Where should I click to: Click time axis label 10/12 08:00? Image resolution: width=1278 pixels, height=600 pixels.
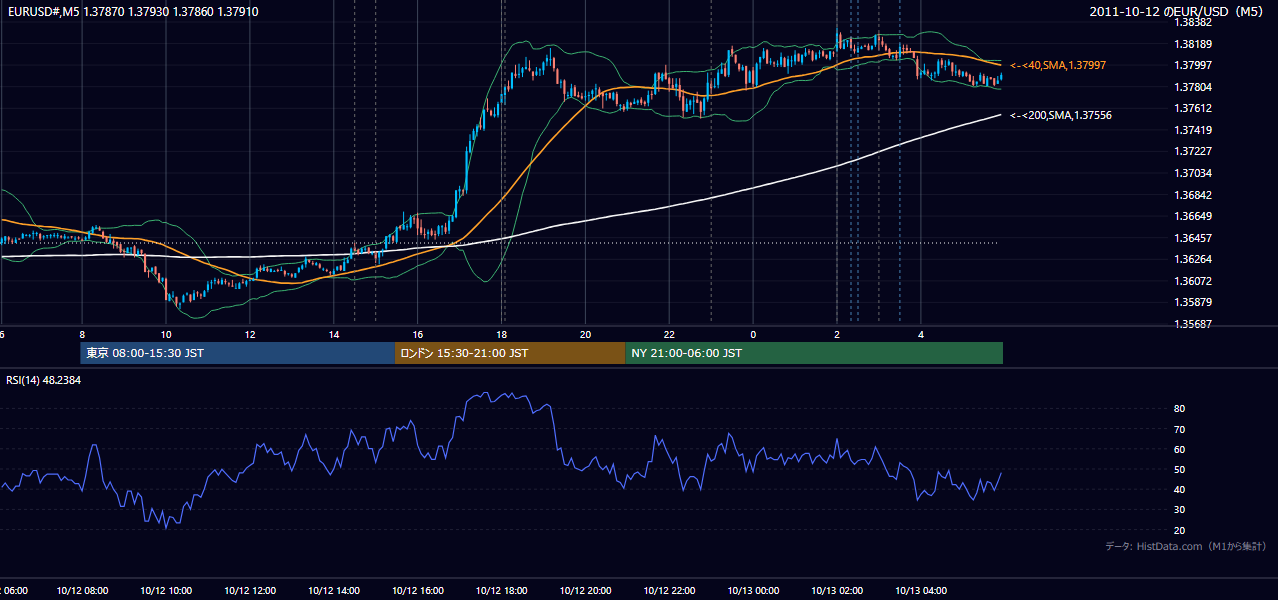(x=82, y=591)
